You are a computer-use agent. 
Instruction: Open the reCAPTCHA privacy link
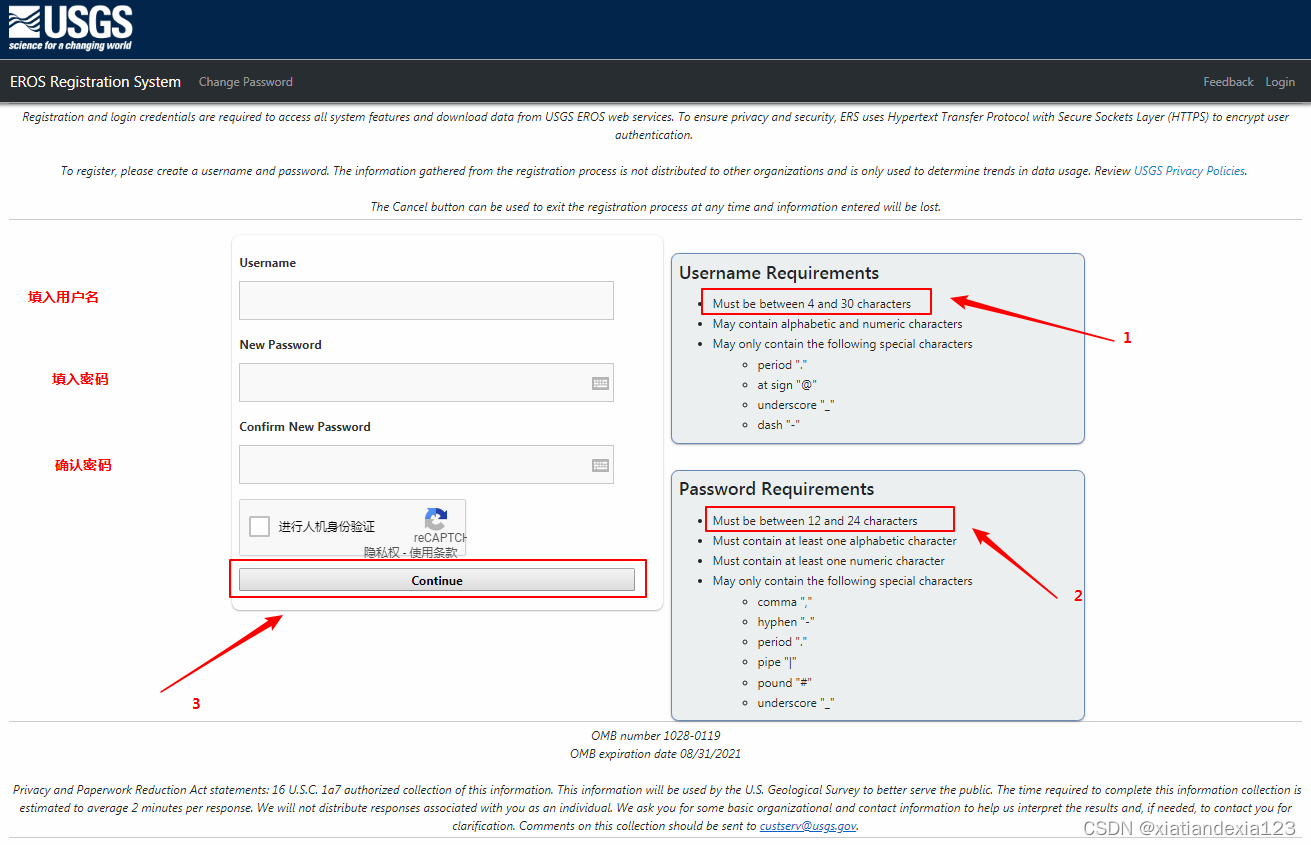383,552
